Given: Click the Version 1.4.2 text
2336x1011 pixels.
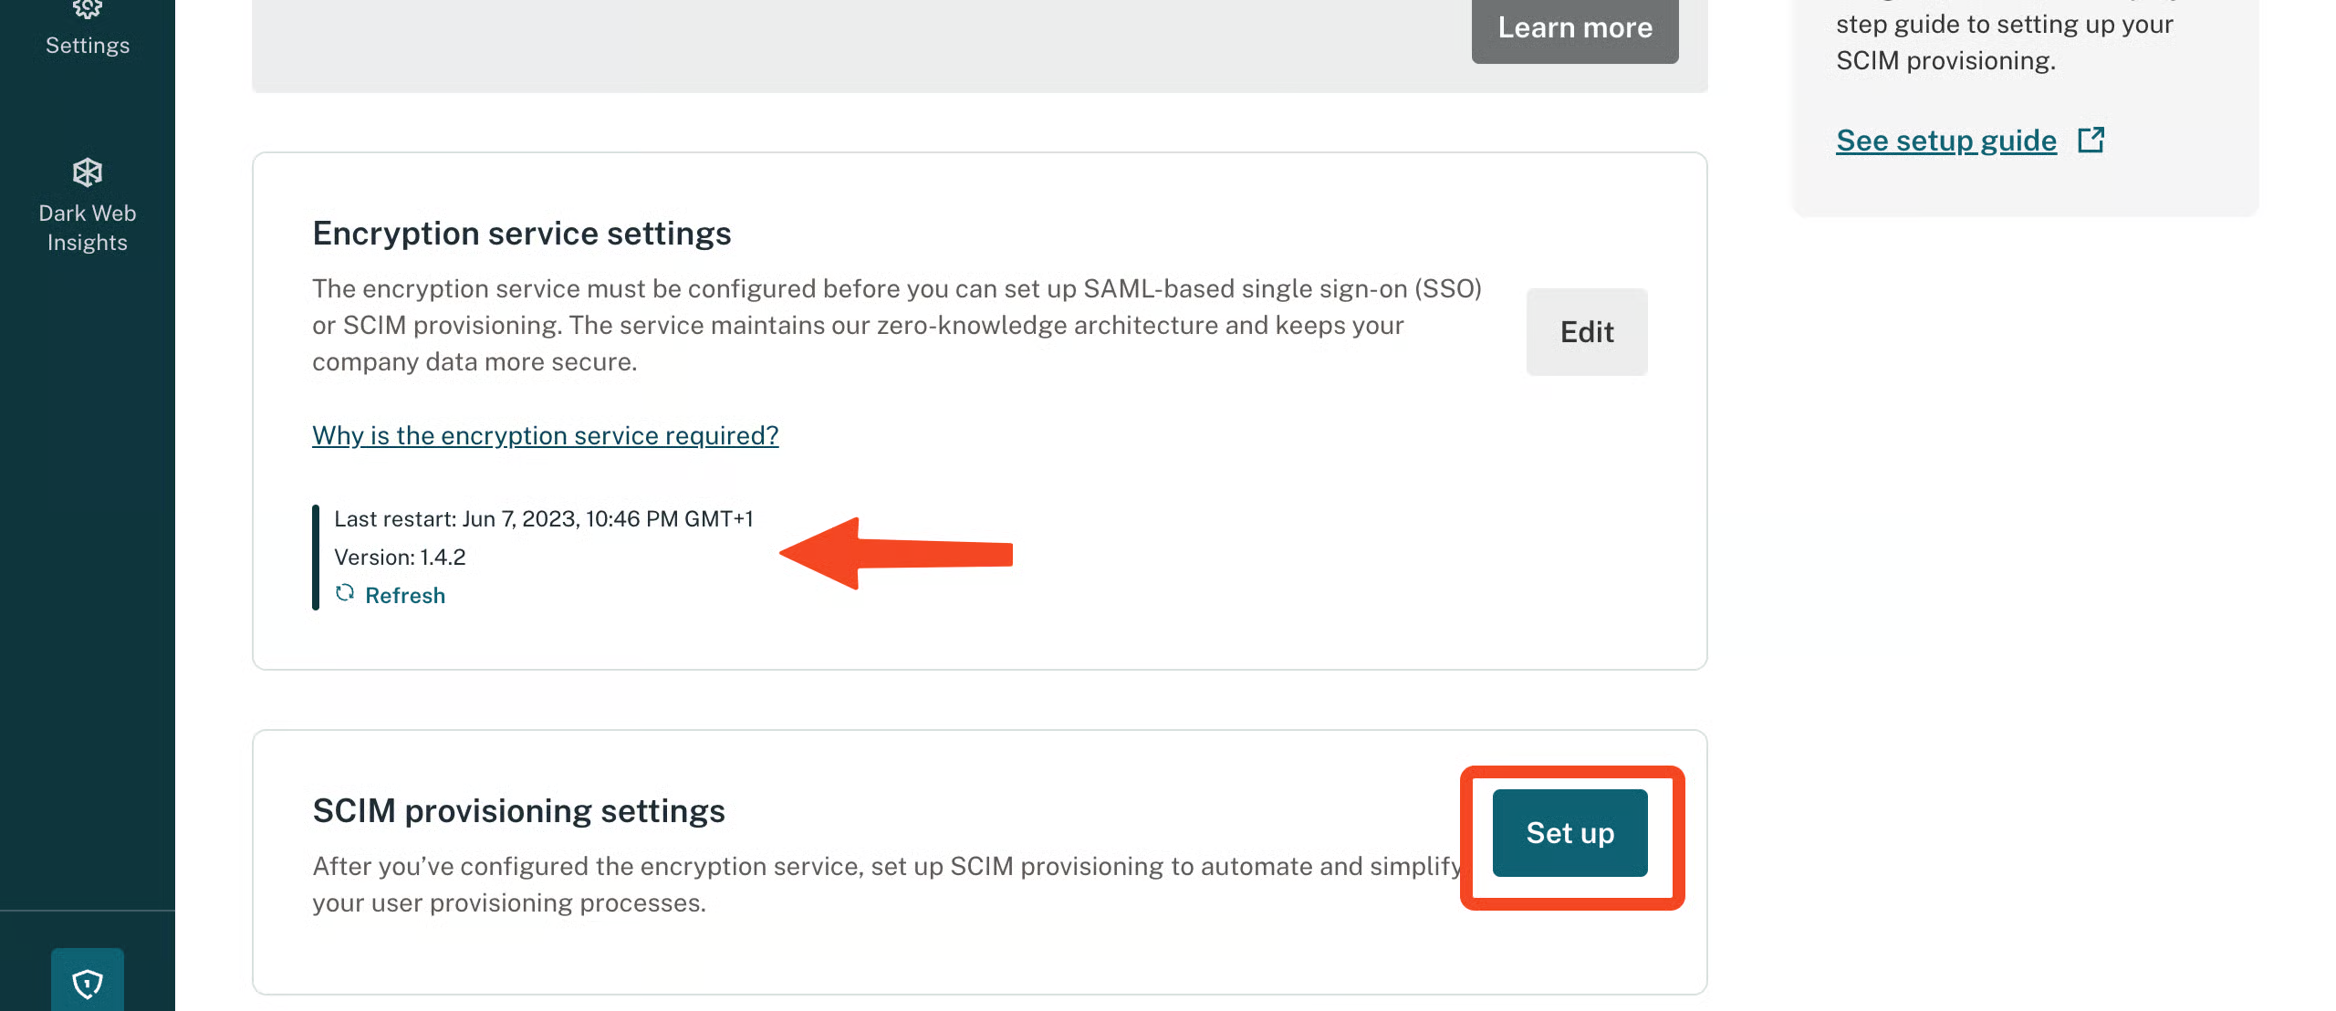Looking at the screenshot, I should 400,557.
